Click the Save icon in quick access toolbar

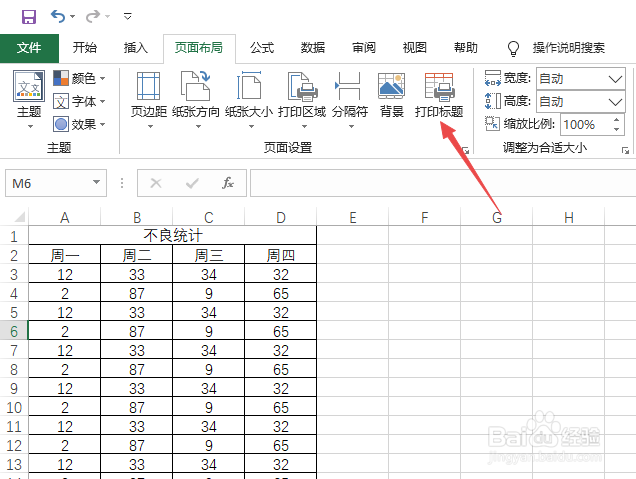(x=29, y=17)
